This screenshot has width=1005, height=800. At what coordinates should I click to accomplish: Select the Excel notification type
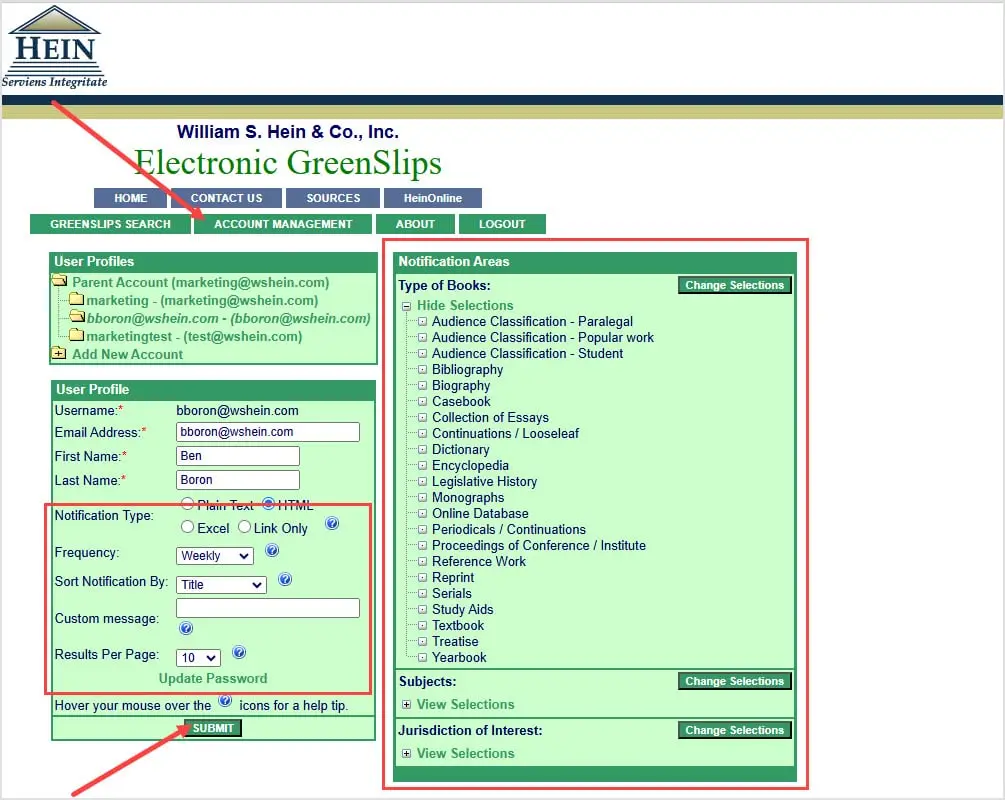[187, 527]
